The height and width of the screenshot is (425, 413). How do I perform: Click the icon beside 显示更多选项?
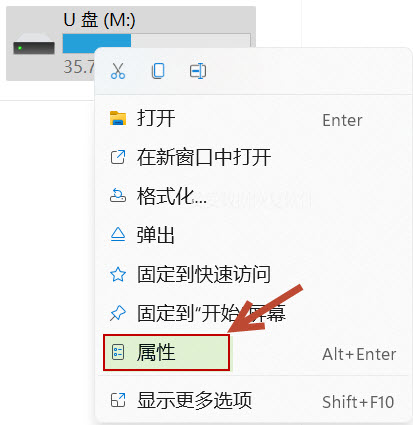point(118,400)
